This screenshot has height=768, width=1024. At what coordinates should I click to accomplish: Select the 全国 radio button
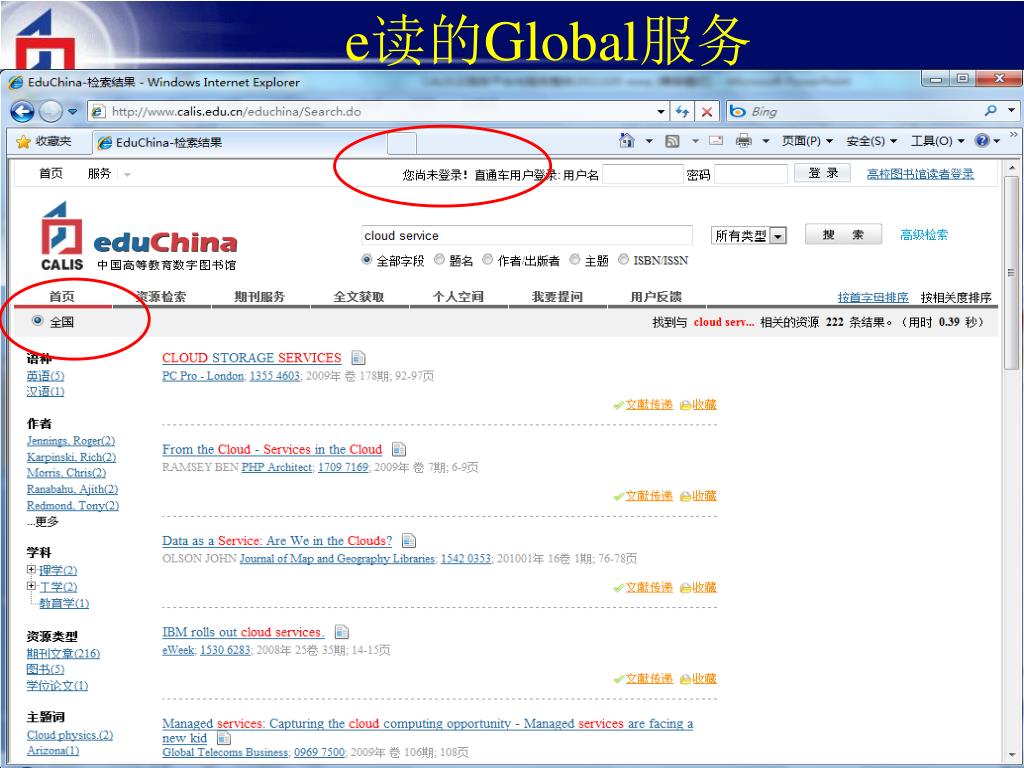point(38,321)
